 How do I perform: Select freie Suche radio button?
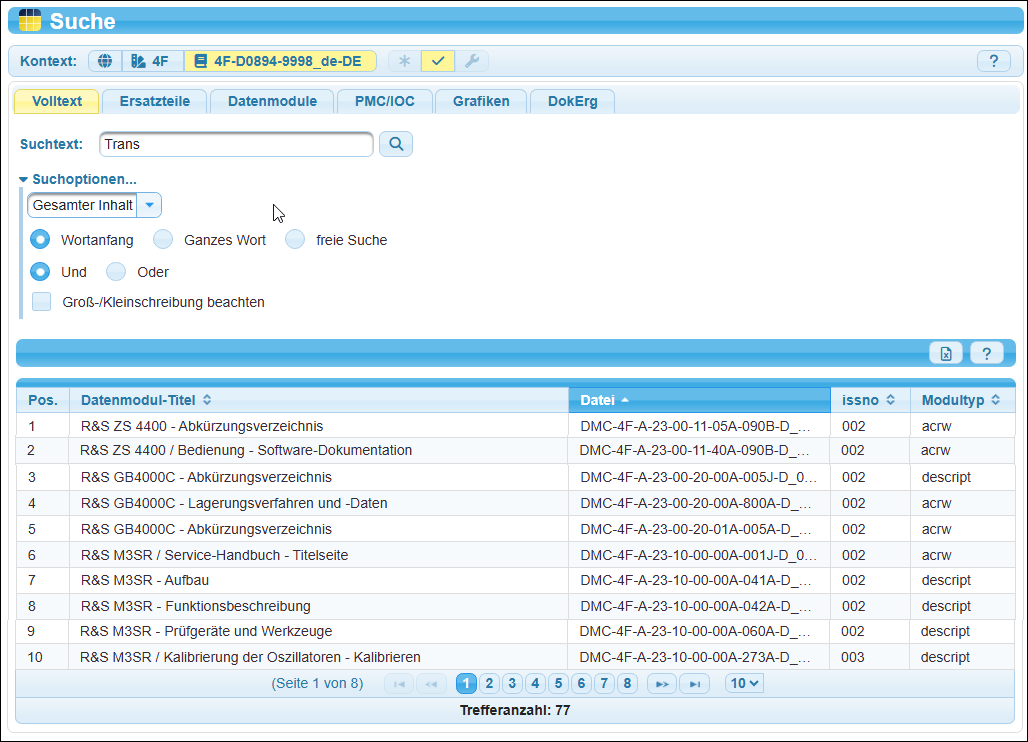click(x=295, y=239)
